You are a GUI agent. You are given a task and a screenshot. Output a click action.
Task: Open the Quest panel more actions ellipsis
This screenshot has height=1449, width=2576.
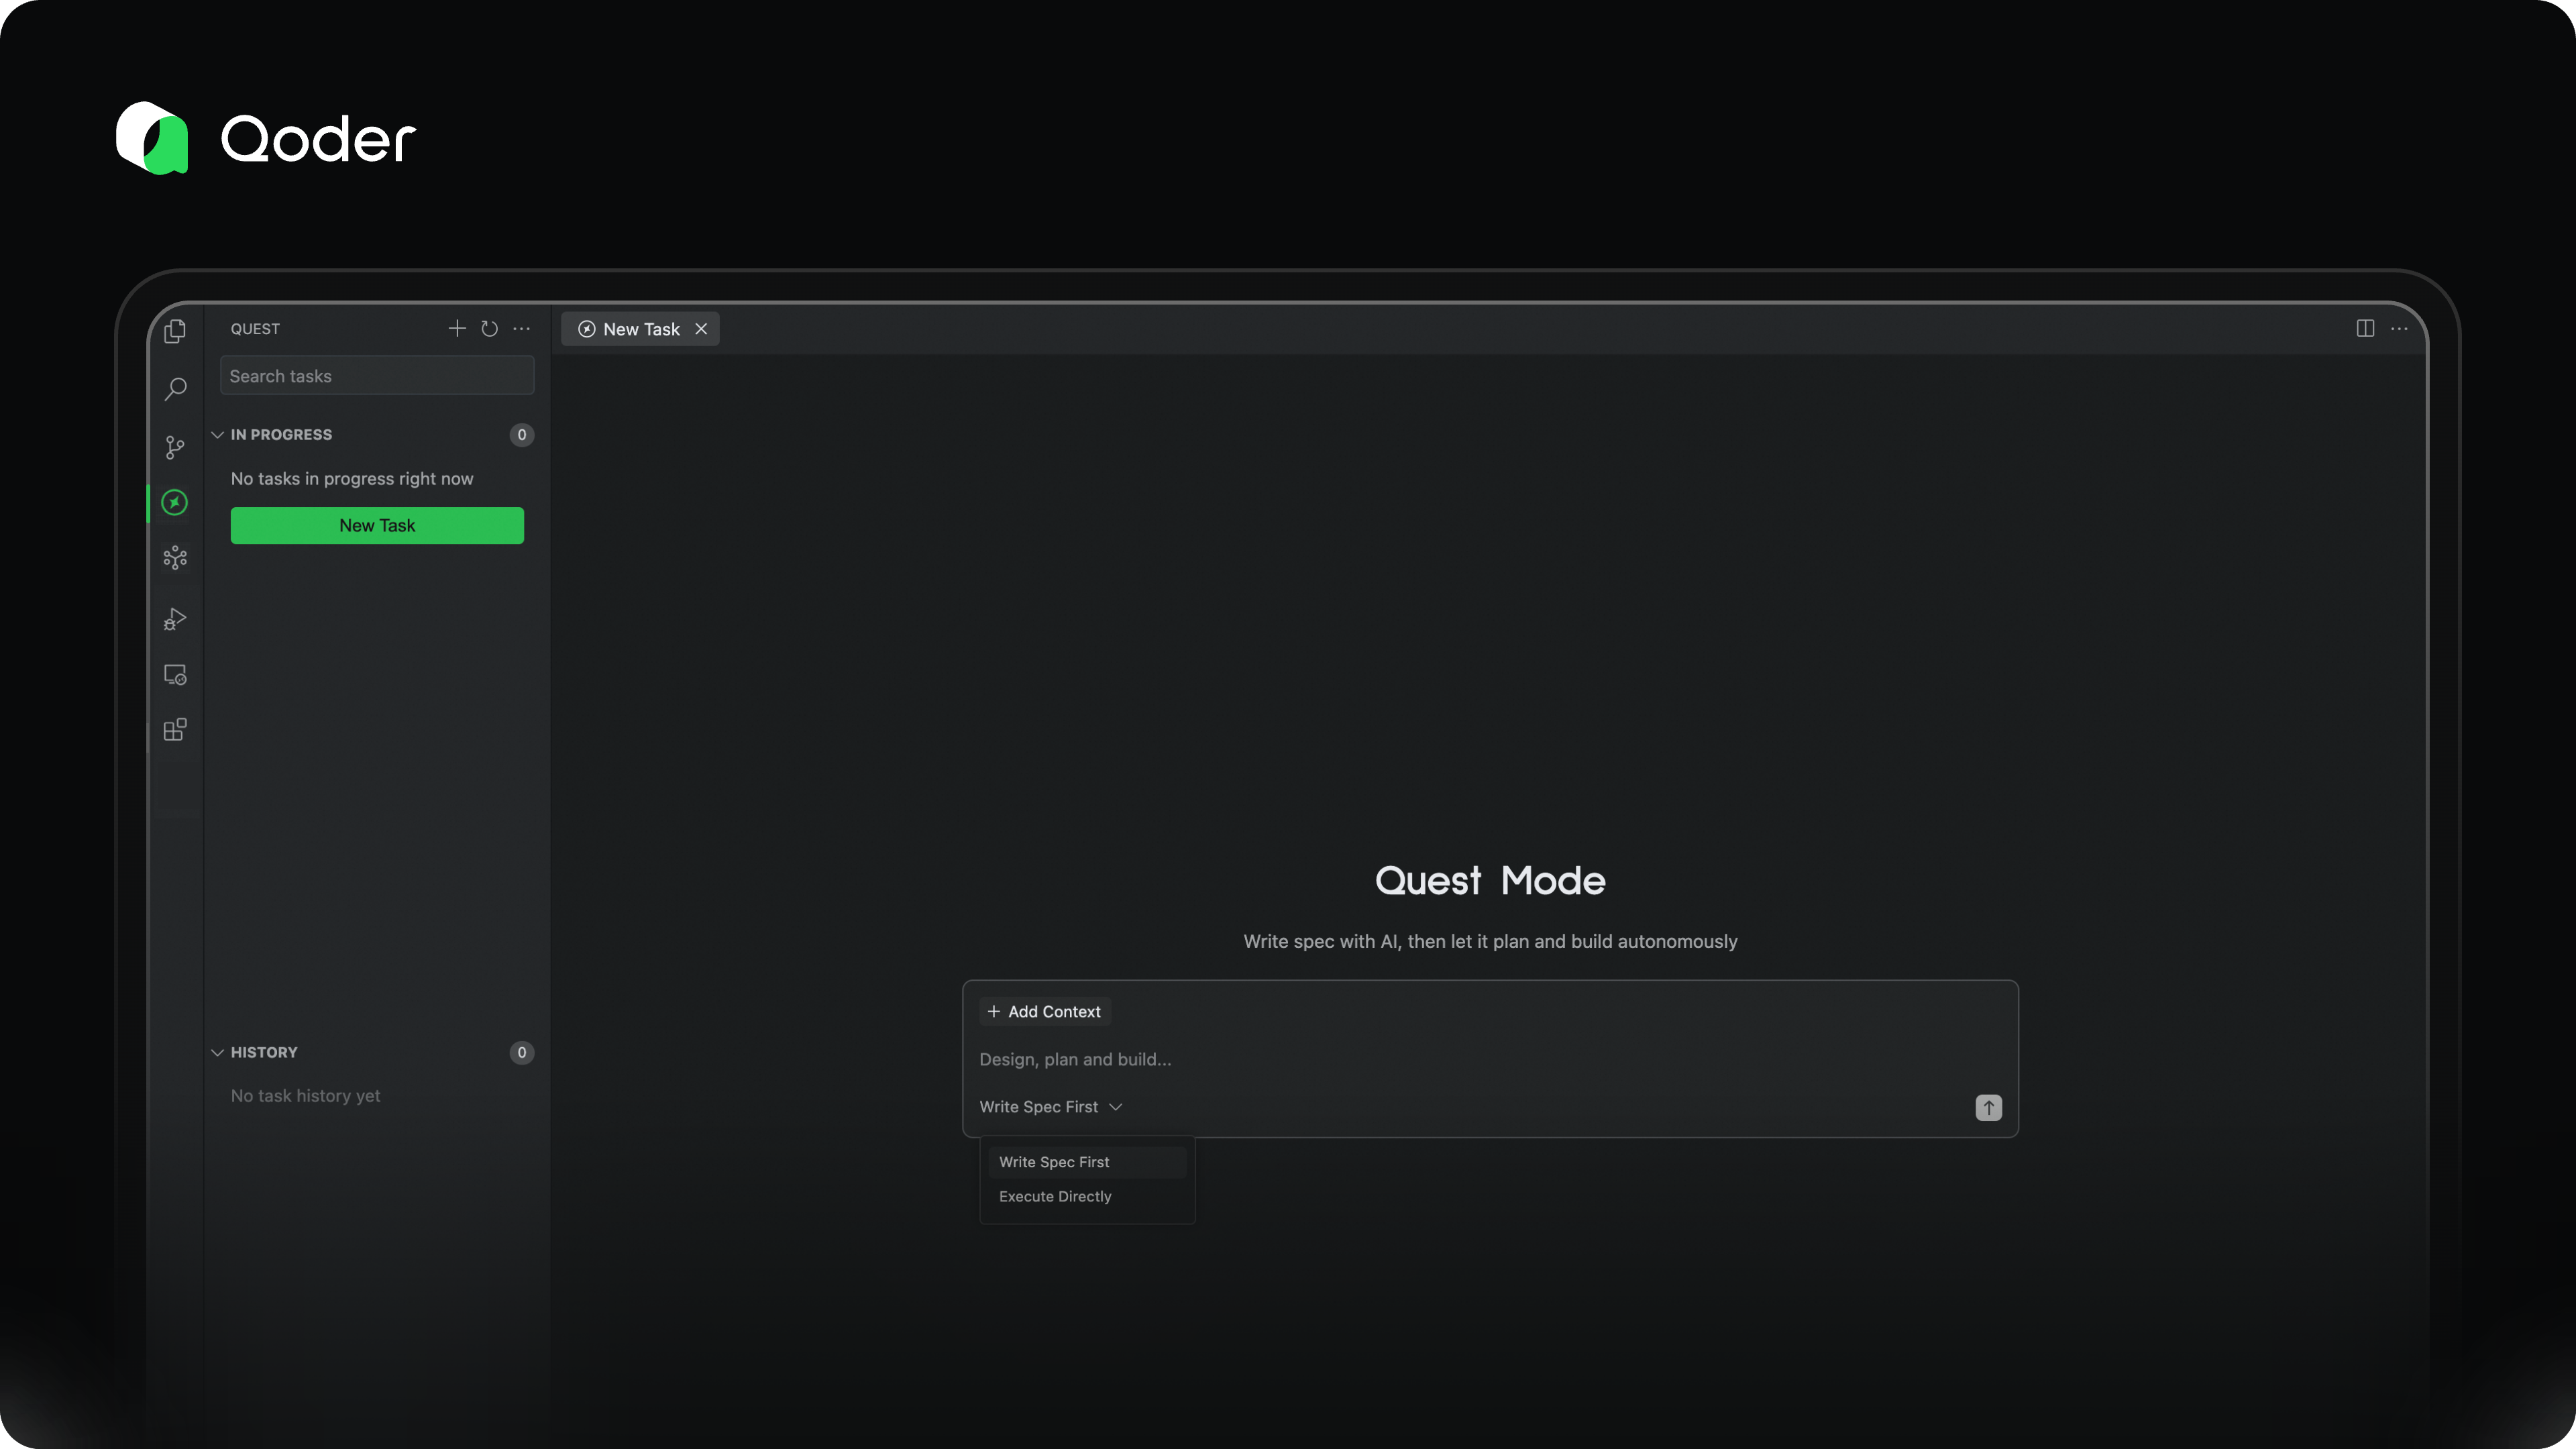(x=522, y=329)
